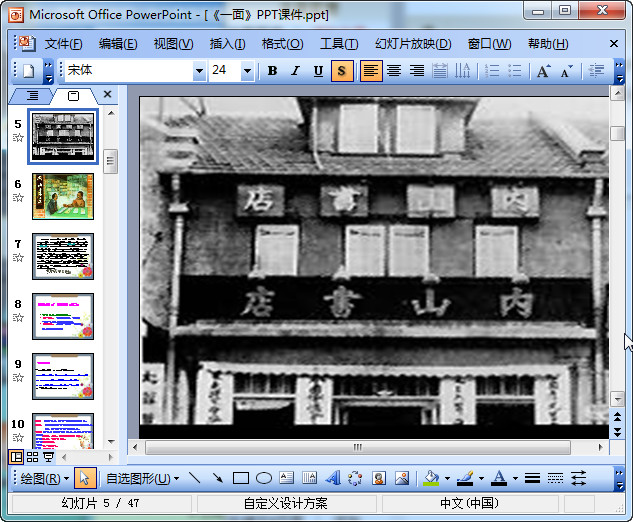Select slide 7 thumbnail
Screen dimensions: 633x522
[x=63, y=256]
